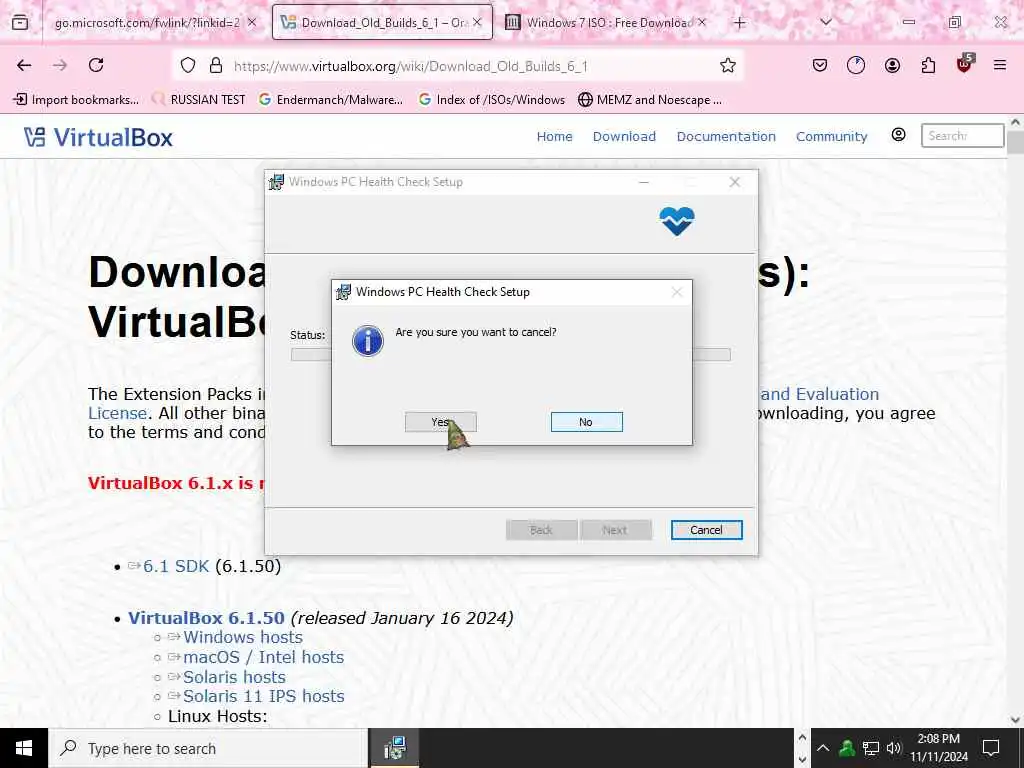
Task: Open Import bookmarks bookmark item
Action: [x=76, y=100]
